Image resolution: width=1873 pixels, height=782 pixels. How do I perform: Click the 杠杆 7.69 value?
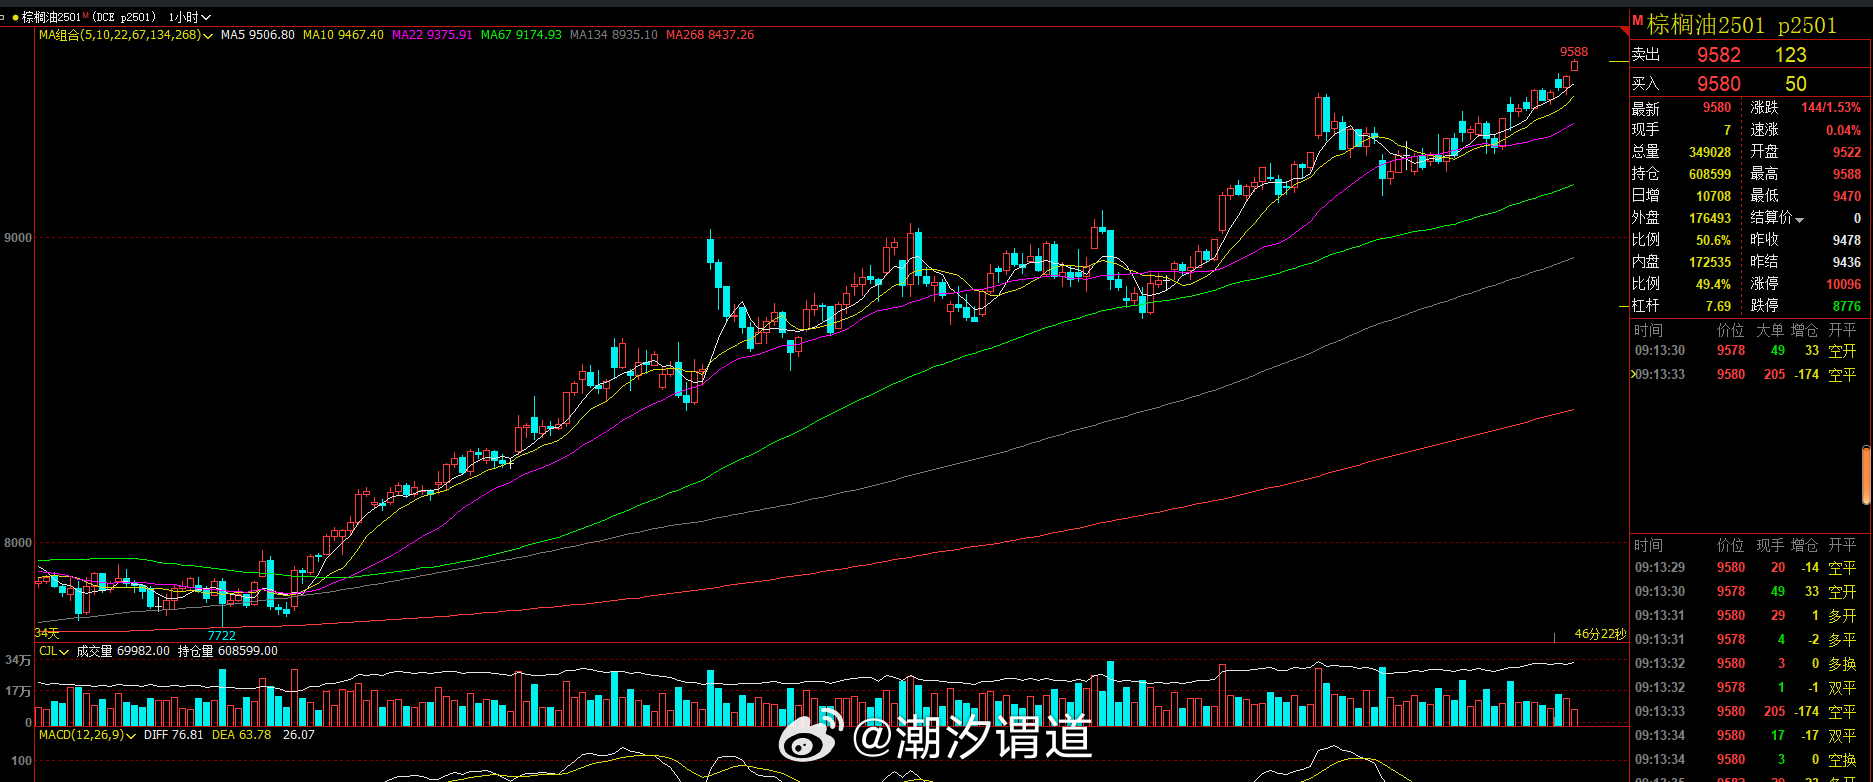pyautogui.click(x=1718, y=306)
